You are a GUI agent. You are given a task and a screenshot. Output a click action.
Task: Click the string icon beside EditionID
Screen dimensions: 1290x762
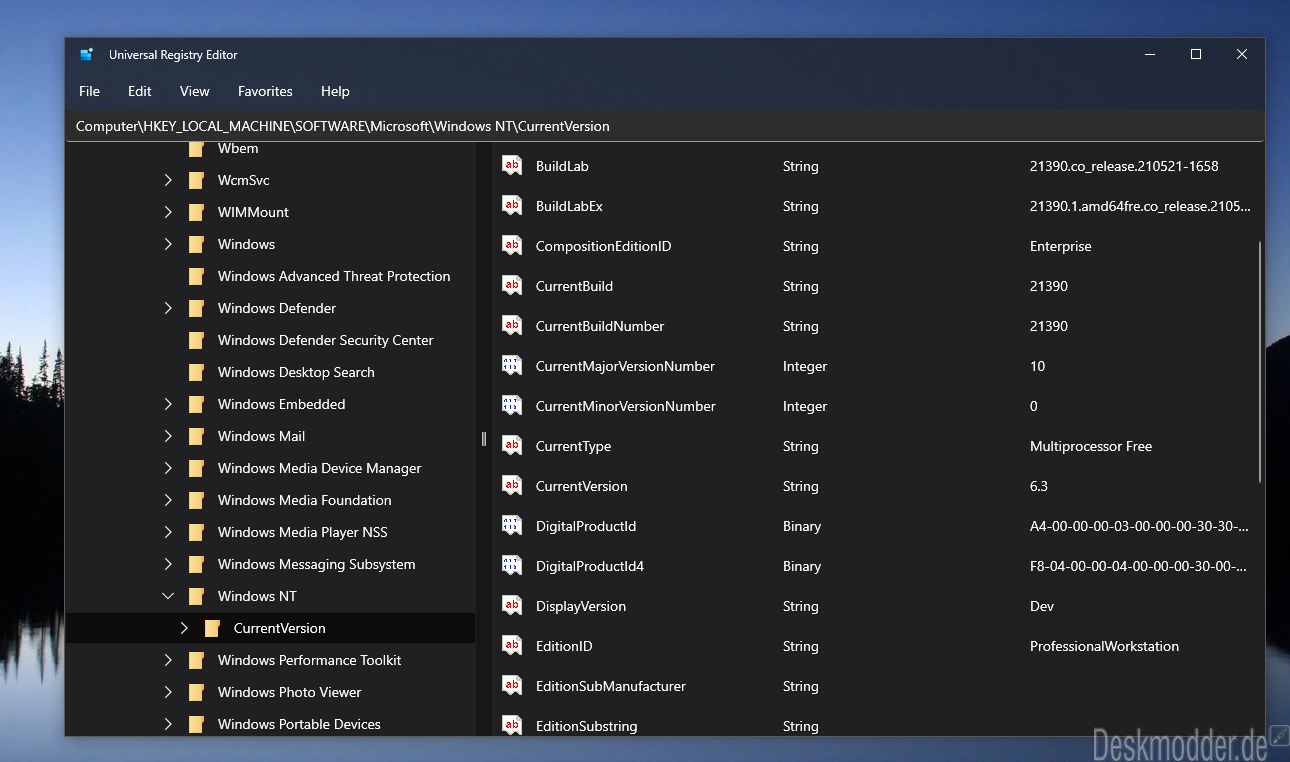point(512,646)
